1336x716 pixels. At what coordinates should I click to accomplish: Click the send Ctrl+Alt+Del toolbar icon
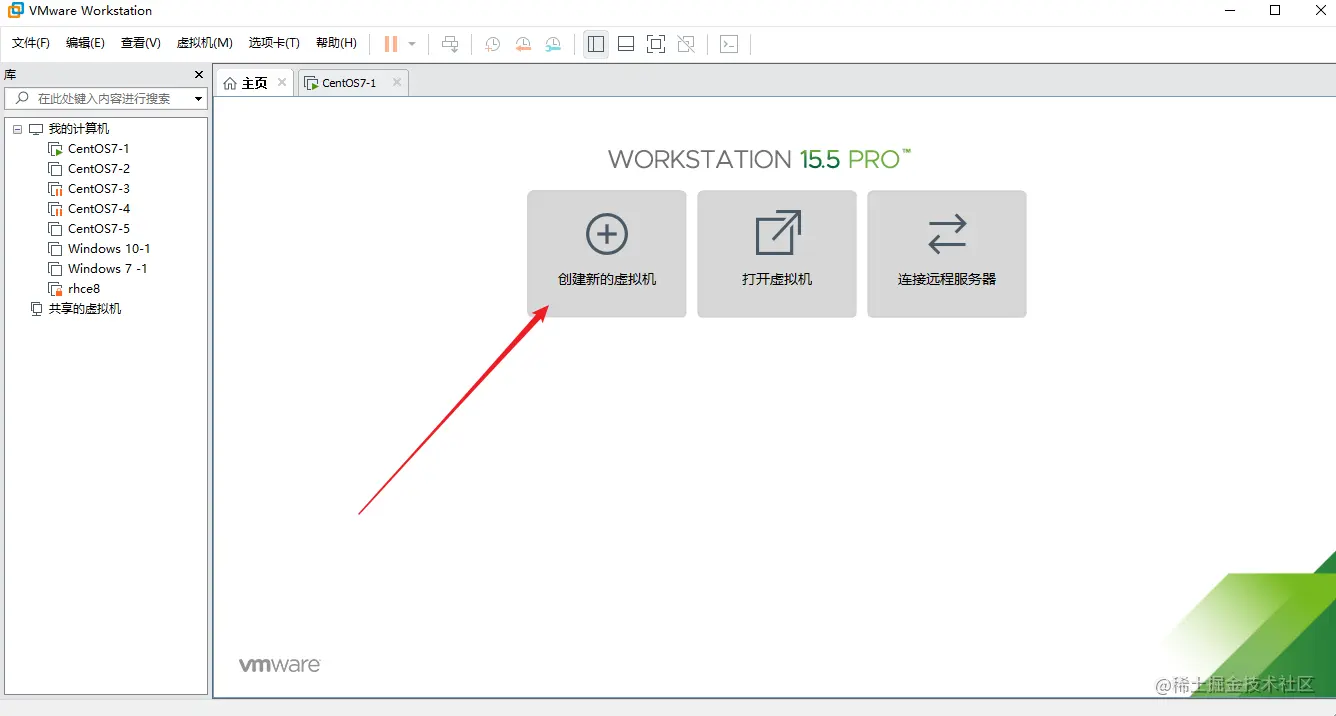[450, 44]
